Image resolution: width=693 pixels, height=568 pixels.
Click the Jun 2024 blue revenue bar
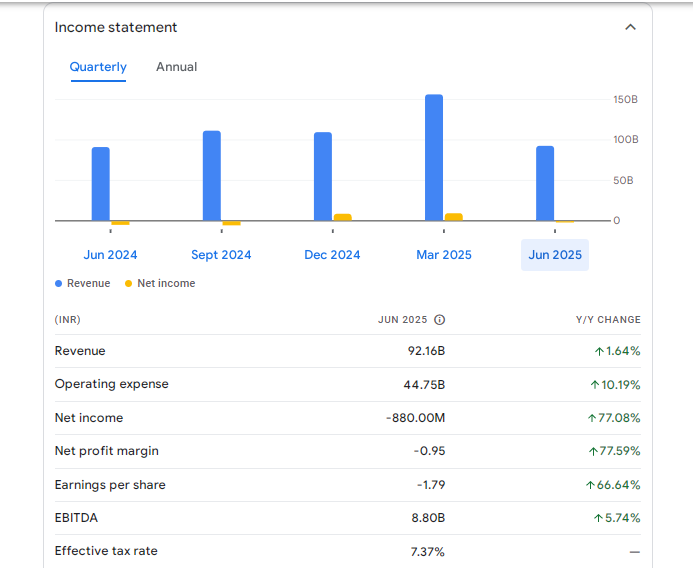[101, 183]
